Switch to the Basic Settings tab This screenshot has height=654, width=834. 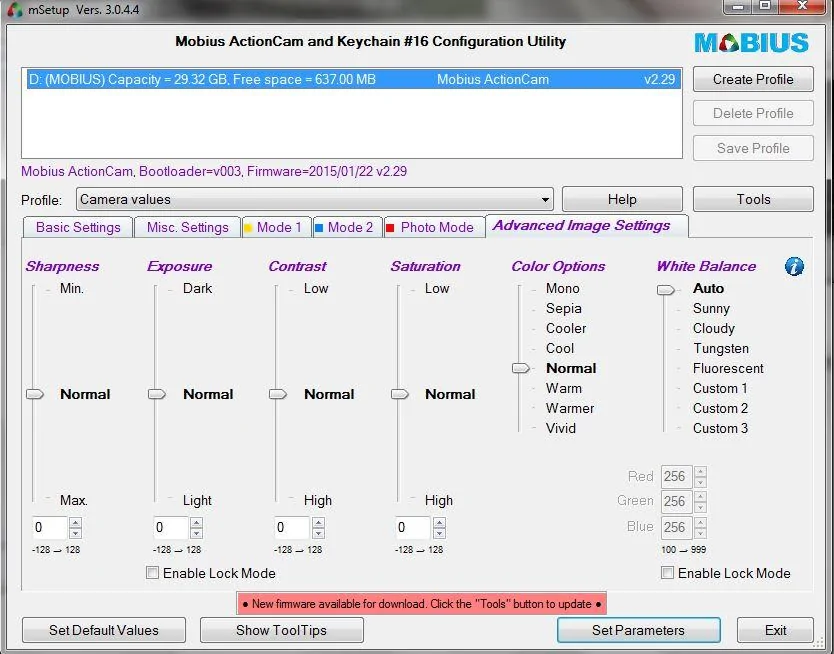click(x=78, y=227)
